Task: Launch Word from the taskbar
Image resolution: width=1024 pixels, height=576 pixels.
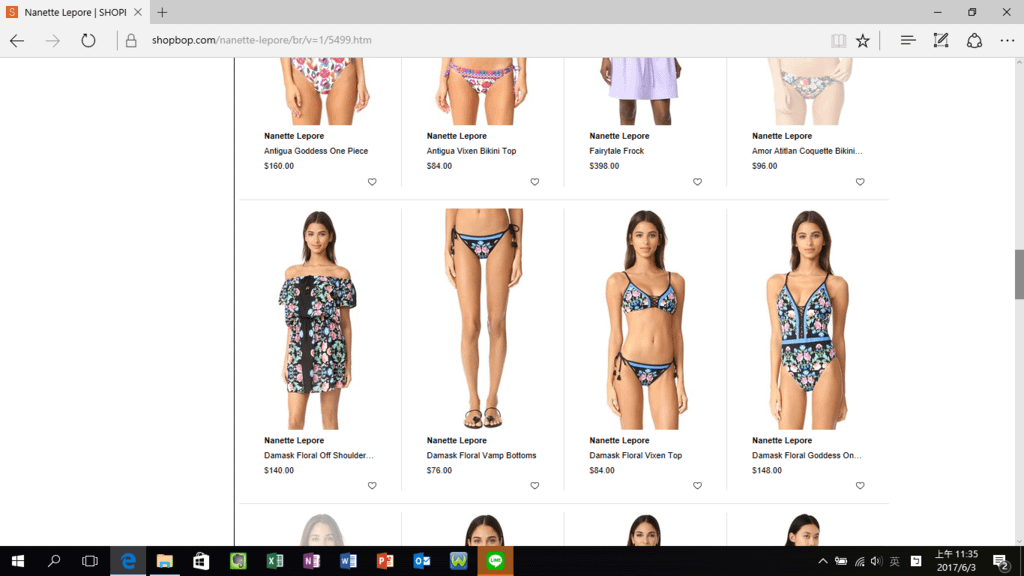Action: click(x=348, y=561)
